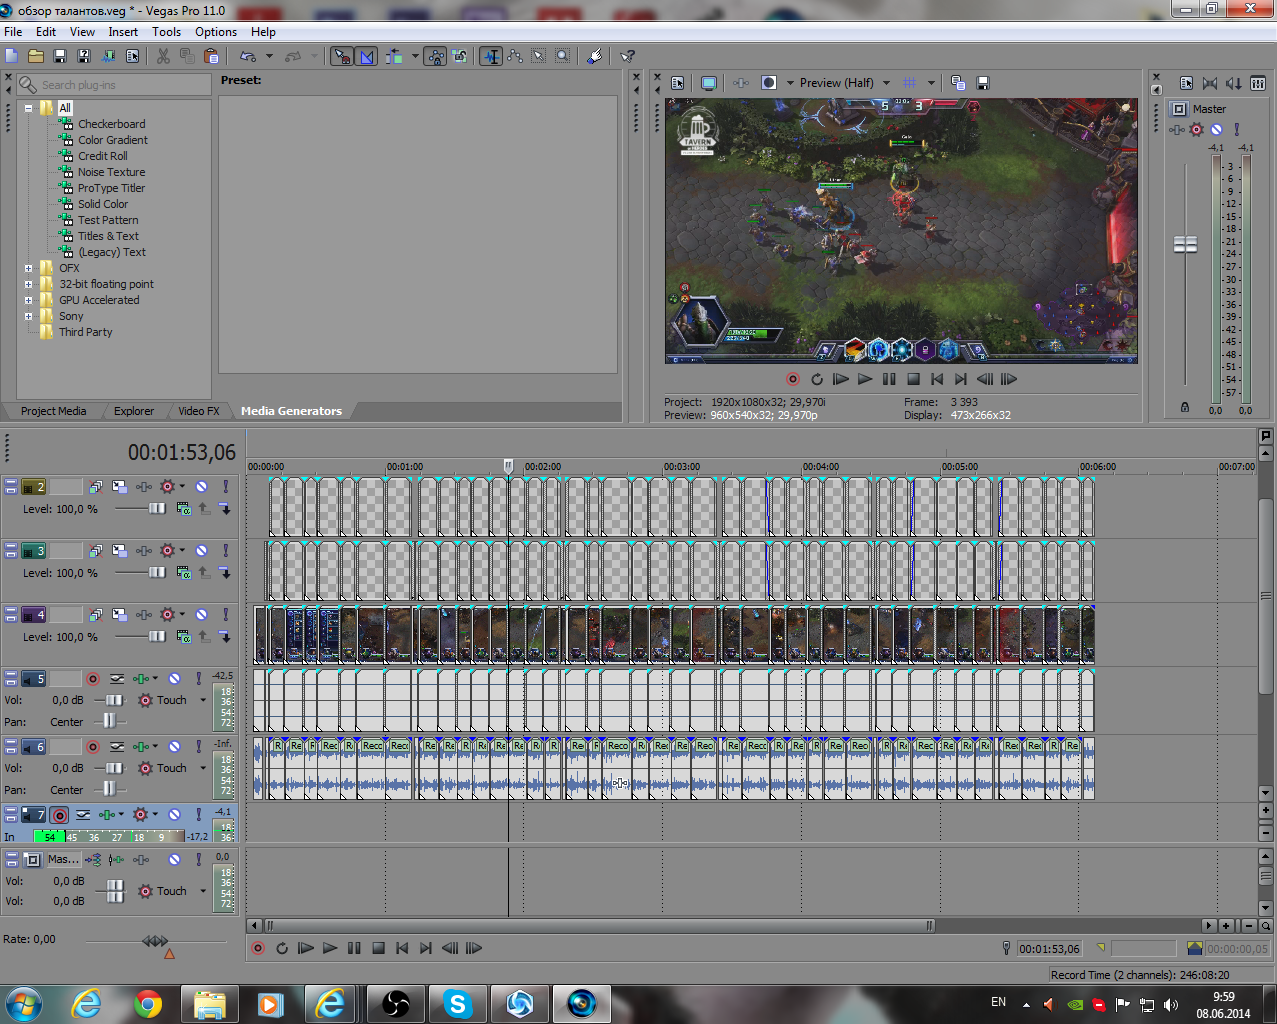Copy snapshot to clipboard in preview
The height and width of the screenshot is (1024, 1277).
pyautogui.click(x=958, y=83)
